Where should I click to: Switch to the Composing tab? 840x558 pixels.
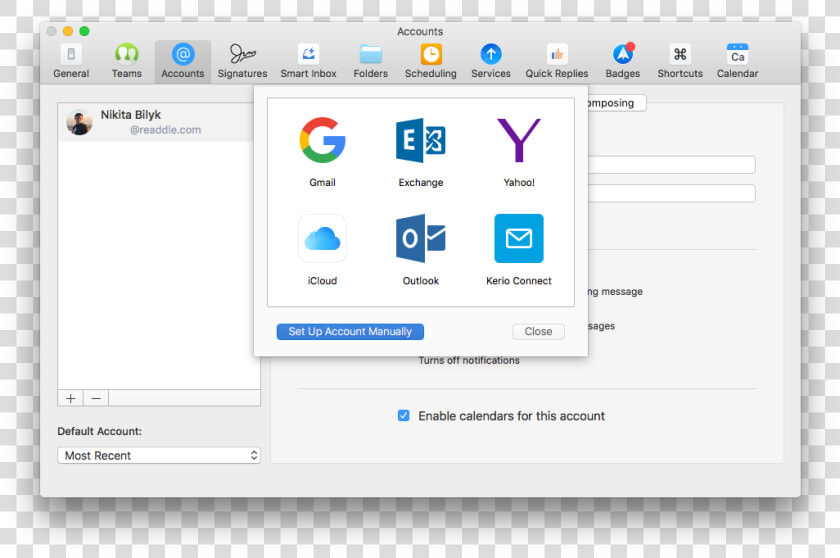(616, 103)
